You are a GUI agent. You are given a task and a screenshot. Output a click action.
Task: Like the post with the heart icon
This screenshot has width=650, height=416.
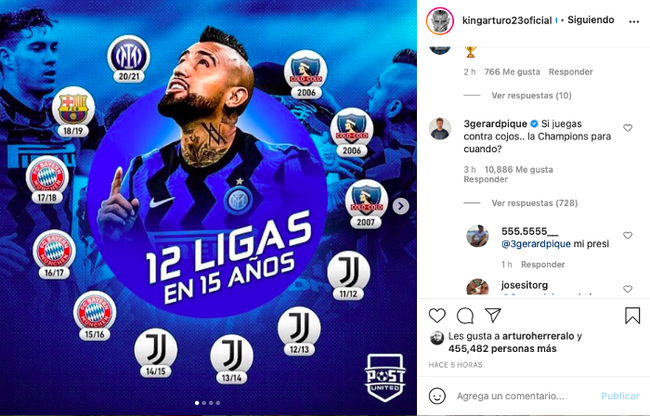[x=437, y=316]
